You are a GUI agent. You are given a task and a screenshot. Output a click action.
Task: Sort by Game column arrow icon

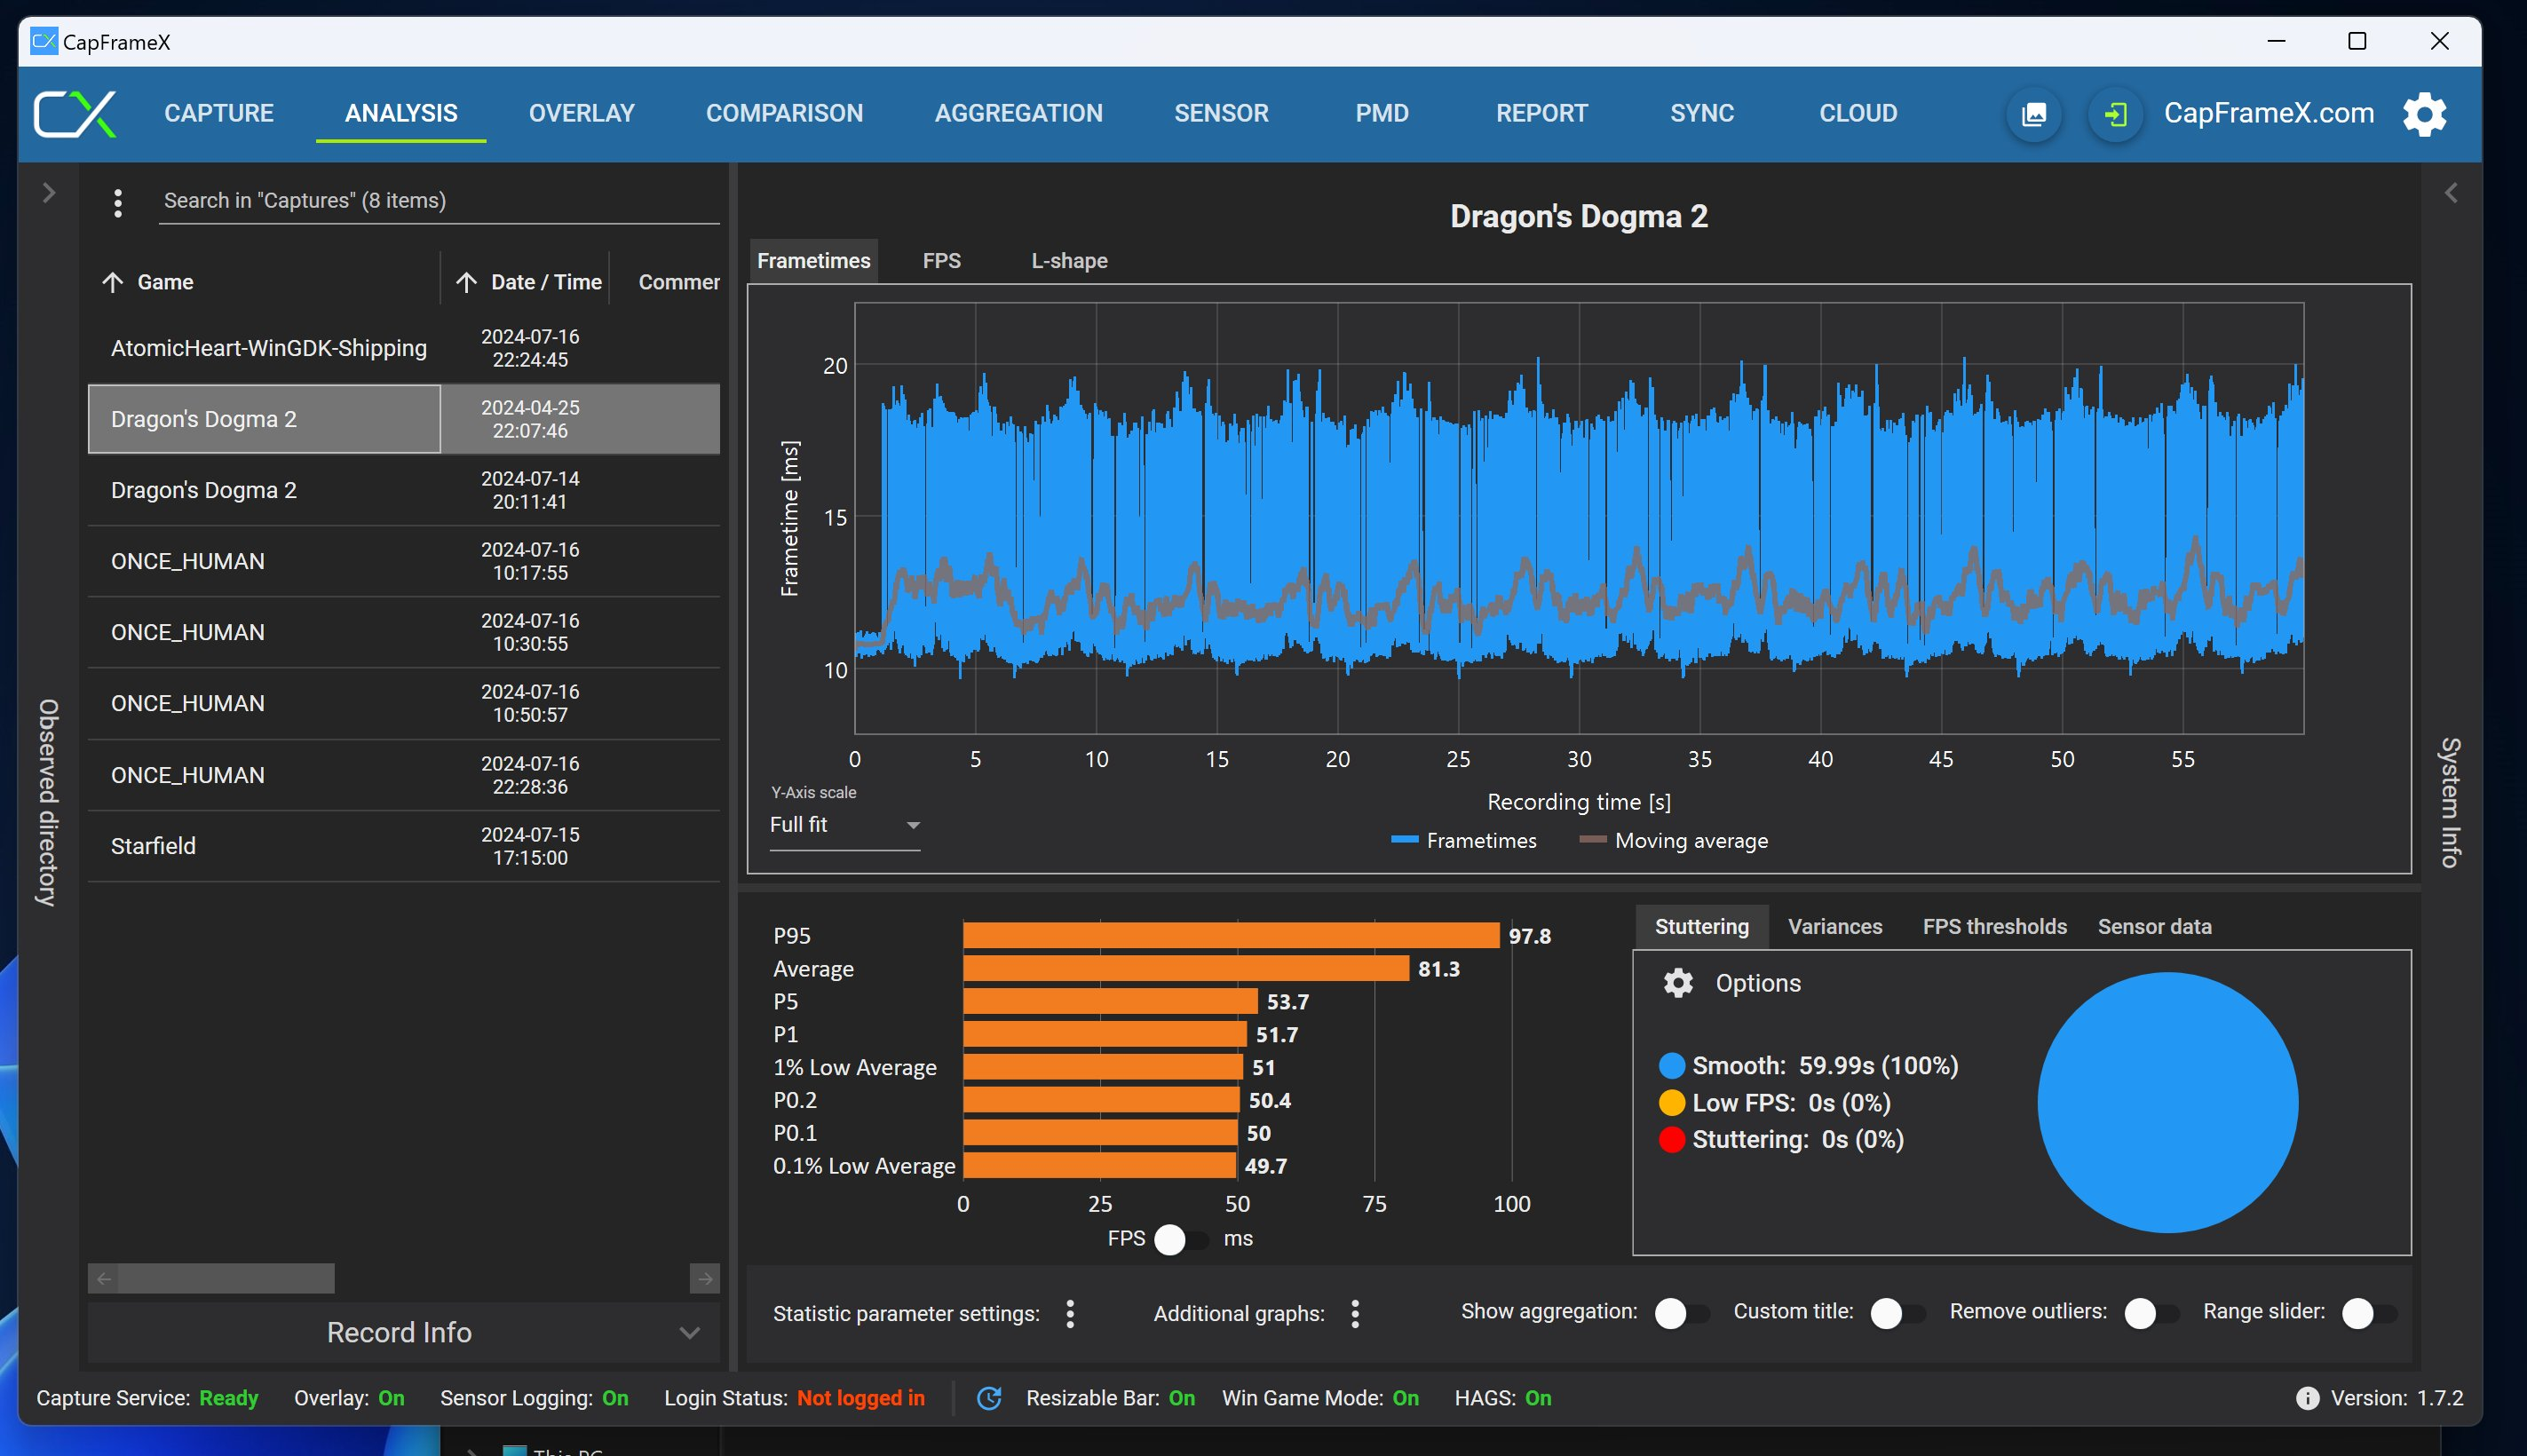pos(112,282)
